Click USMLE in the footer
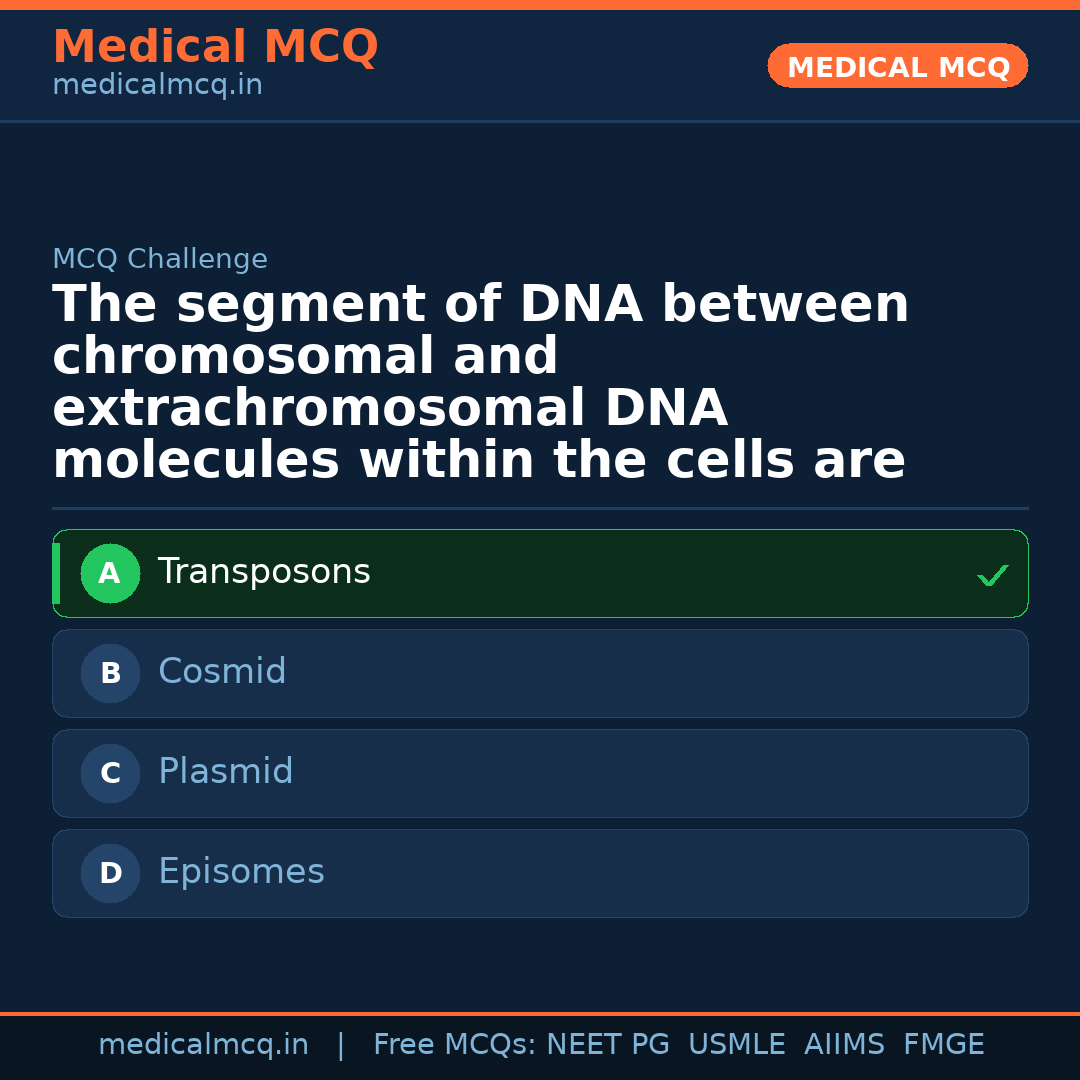 [736, 1045]
